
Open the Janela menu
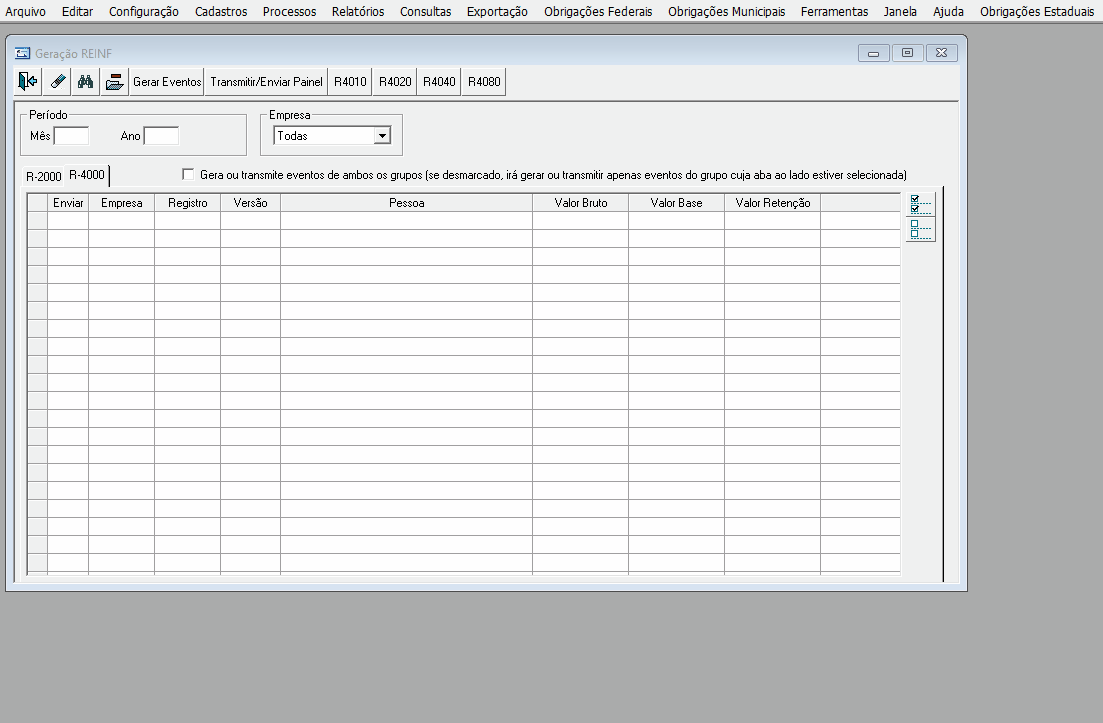900,11
